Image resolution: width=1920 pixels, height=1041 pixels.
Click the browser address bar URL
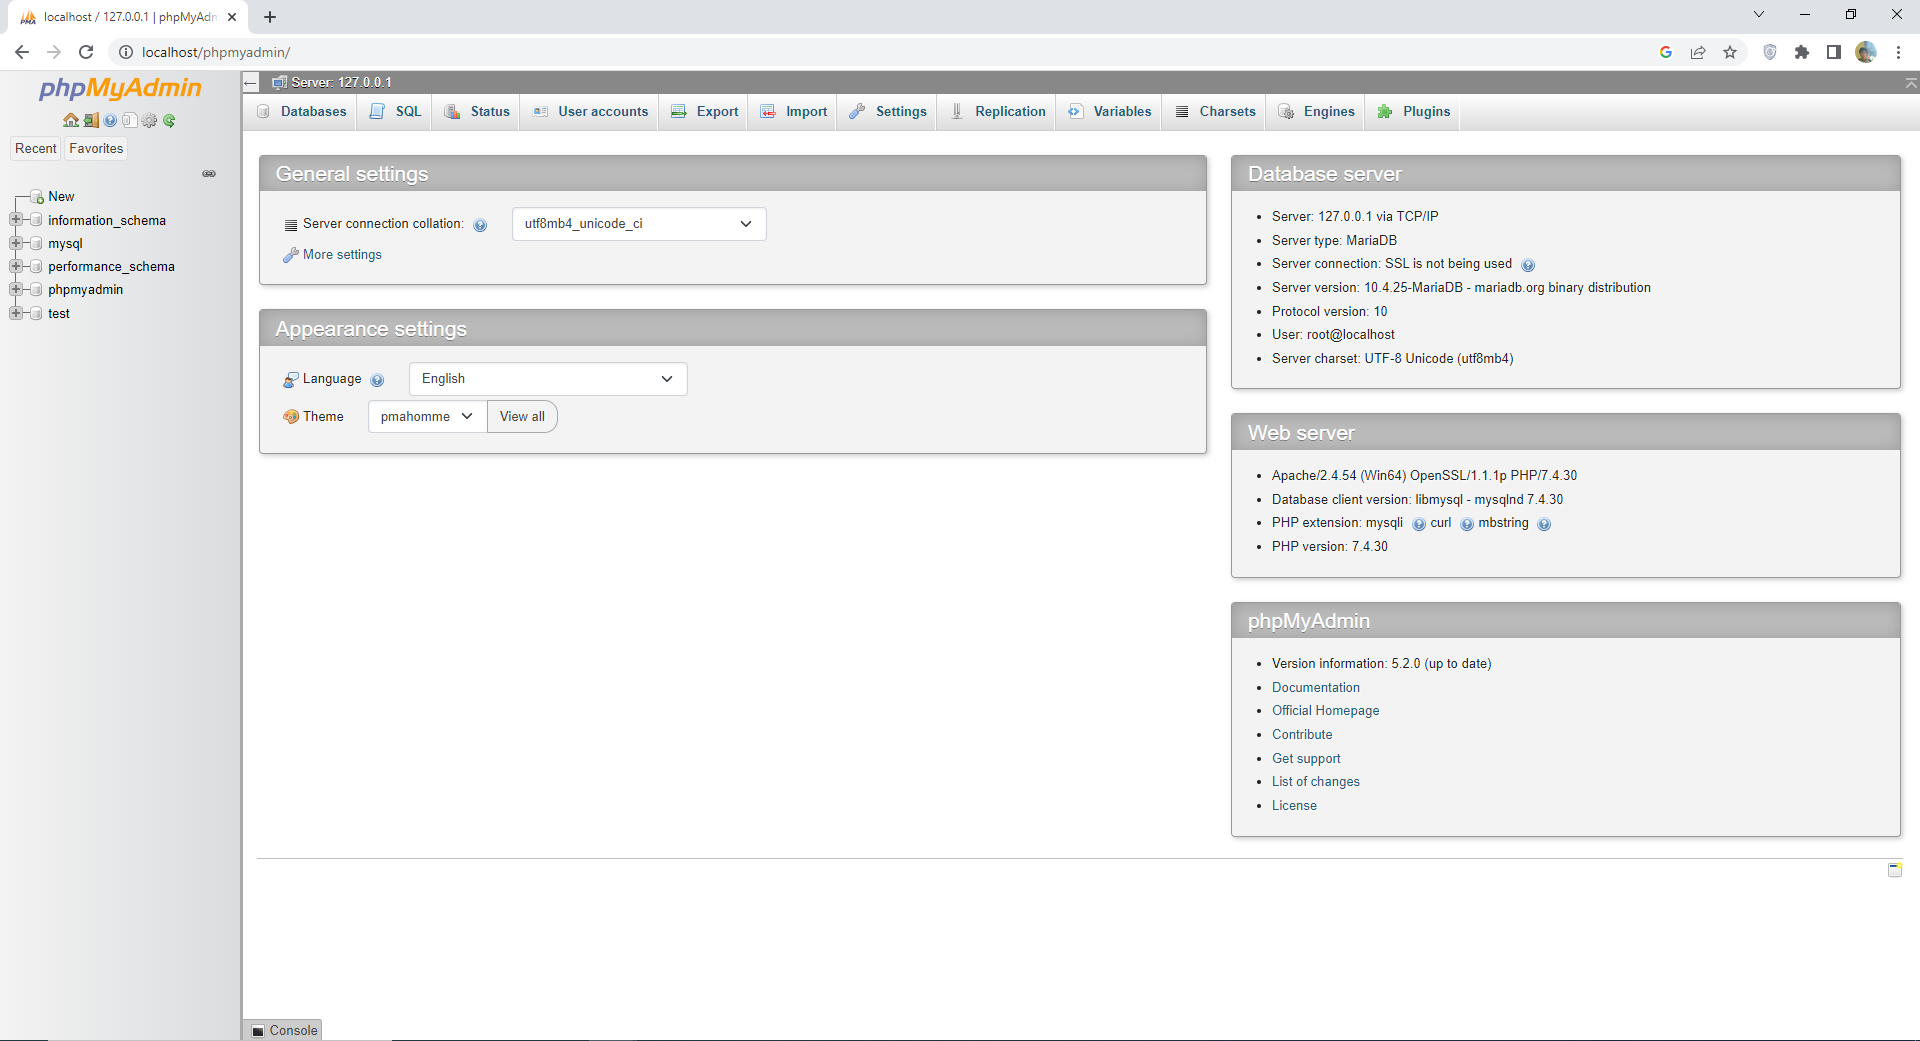point(216,52)
